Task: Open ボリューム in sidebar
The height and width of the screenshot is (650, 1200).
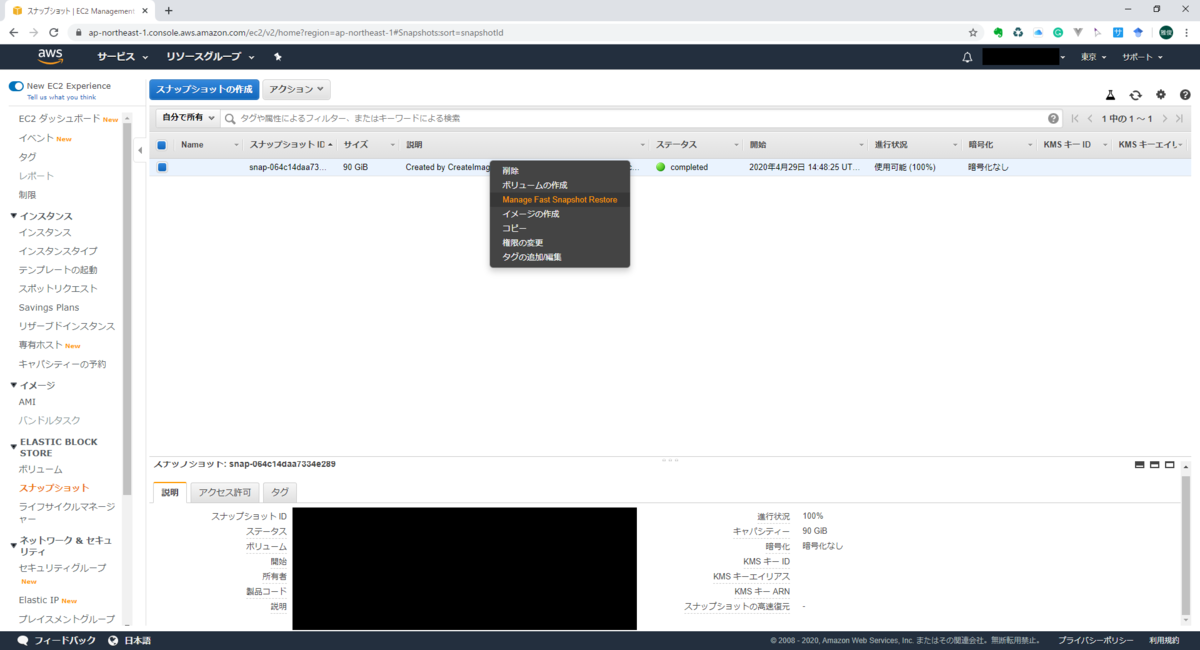Action: 40,469
